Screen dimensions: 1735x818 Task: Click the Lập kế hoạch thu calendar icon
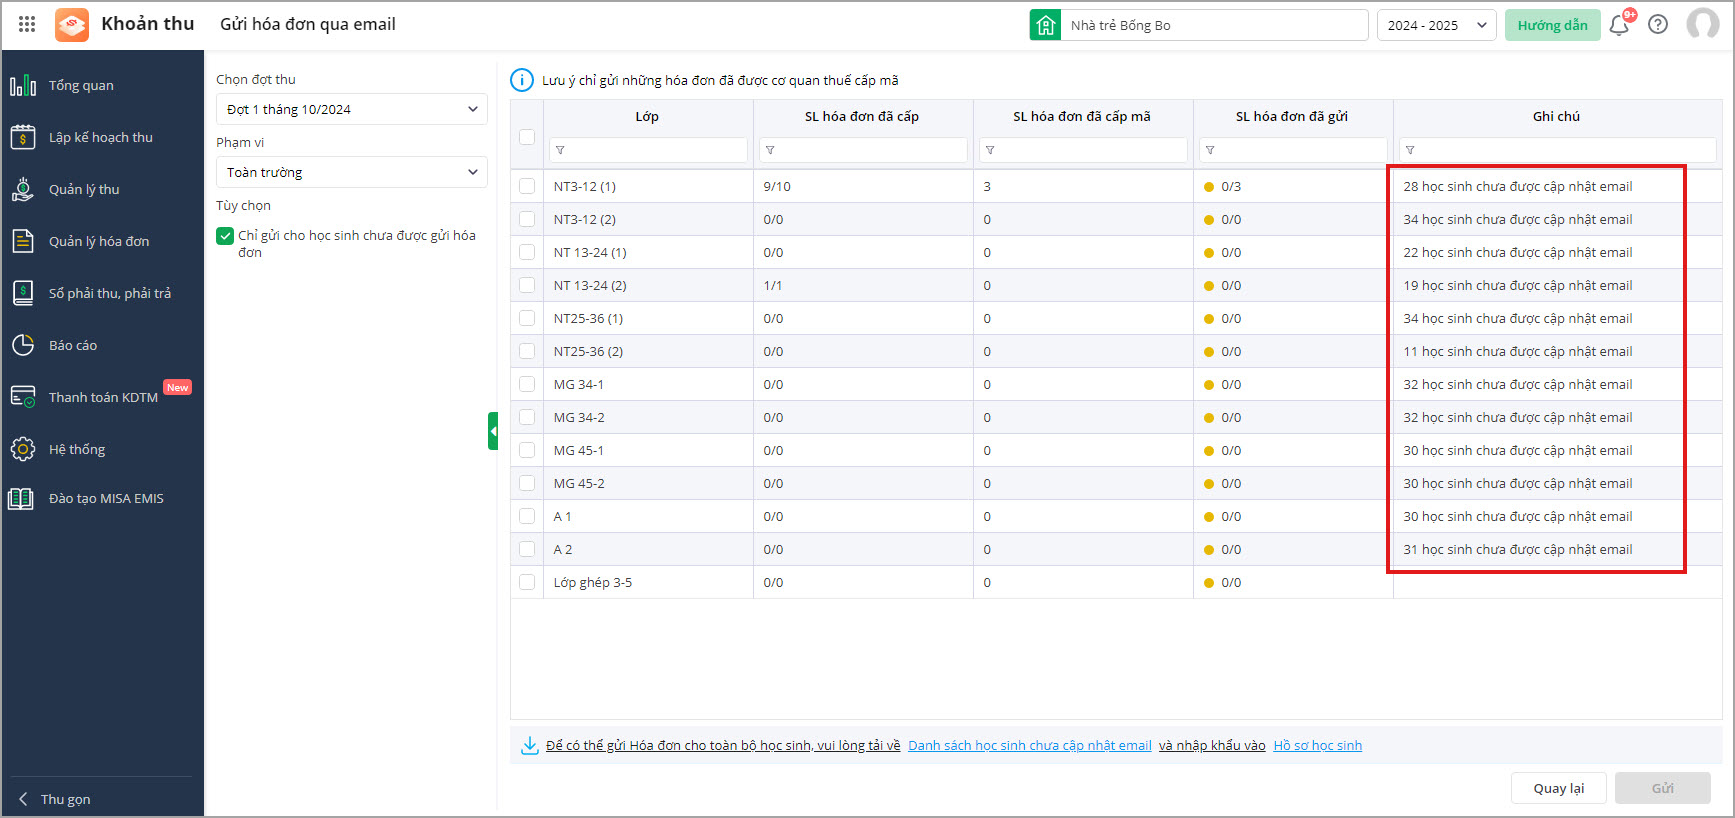pyautogui.click(x=22, y=137)
